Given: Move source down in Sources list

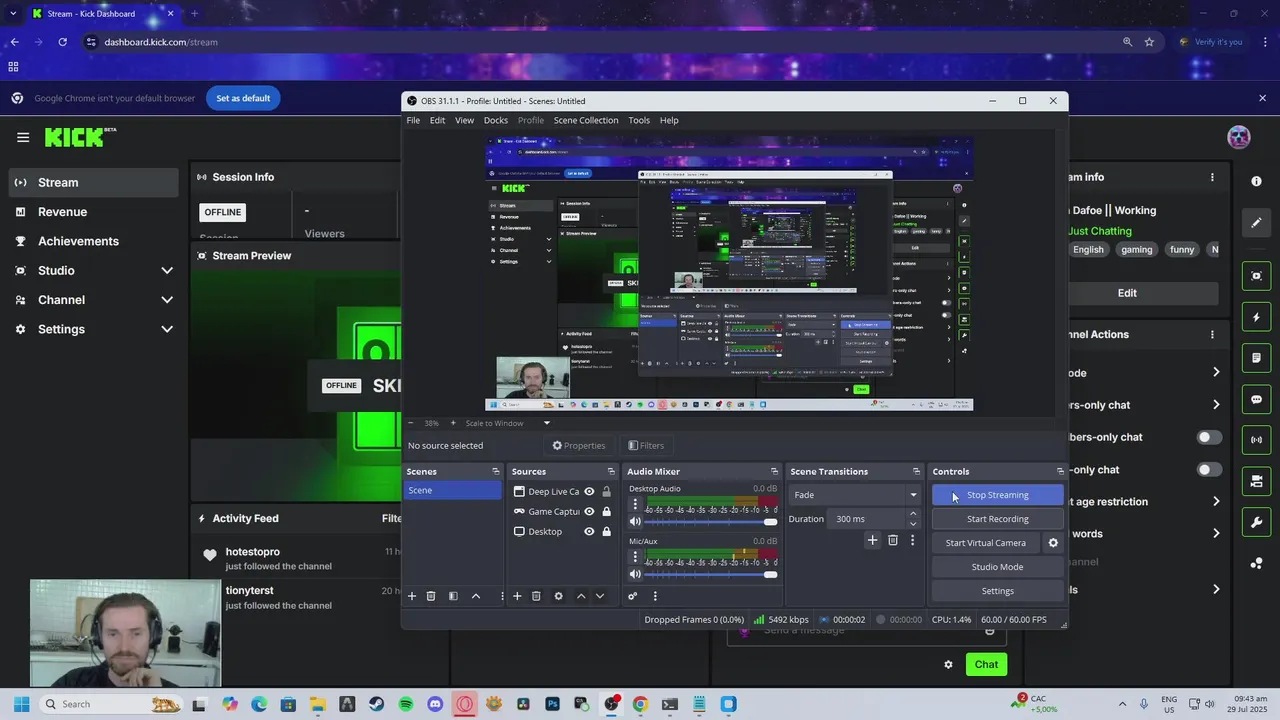Looking at the screenshot, I should [600, 596].
